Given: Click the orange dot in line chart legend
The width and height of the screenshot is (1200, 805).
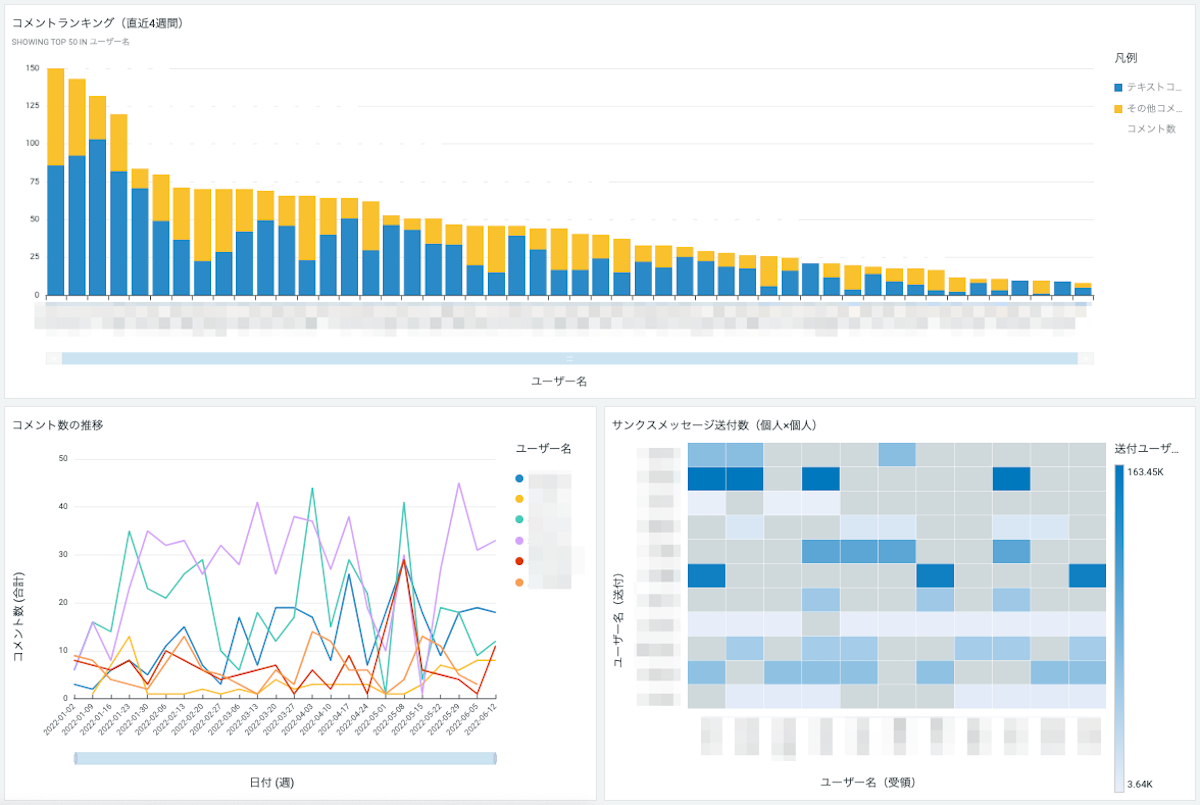Looking at the screenshot, I should tap(519, 582).
